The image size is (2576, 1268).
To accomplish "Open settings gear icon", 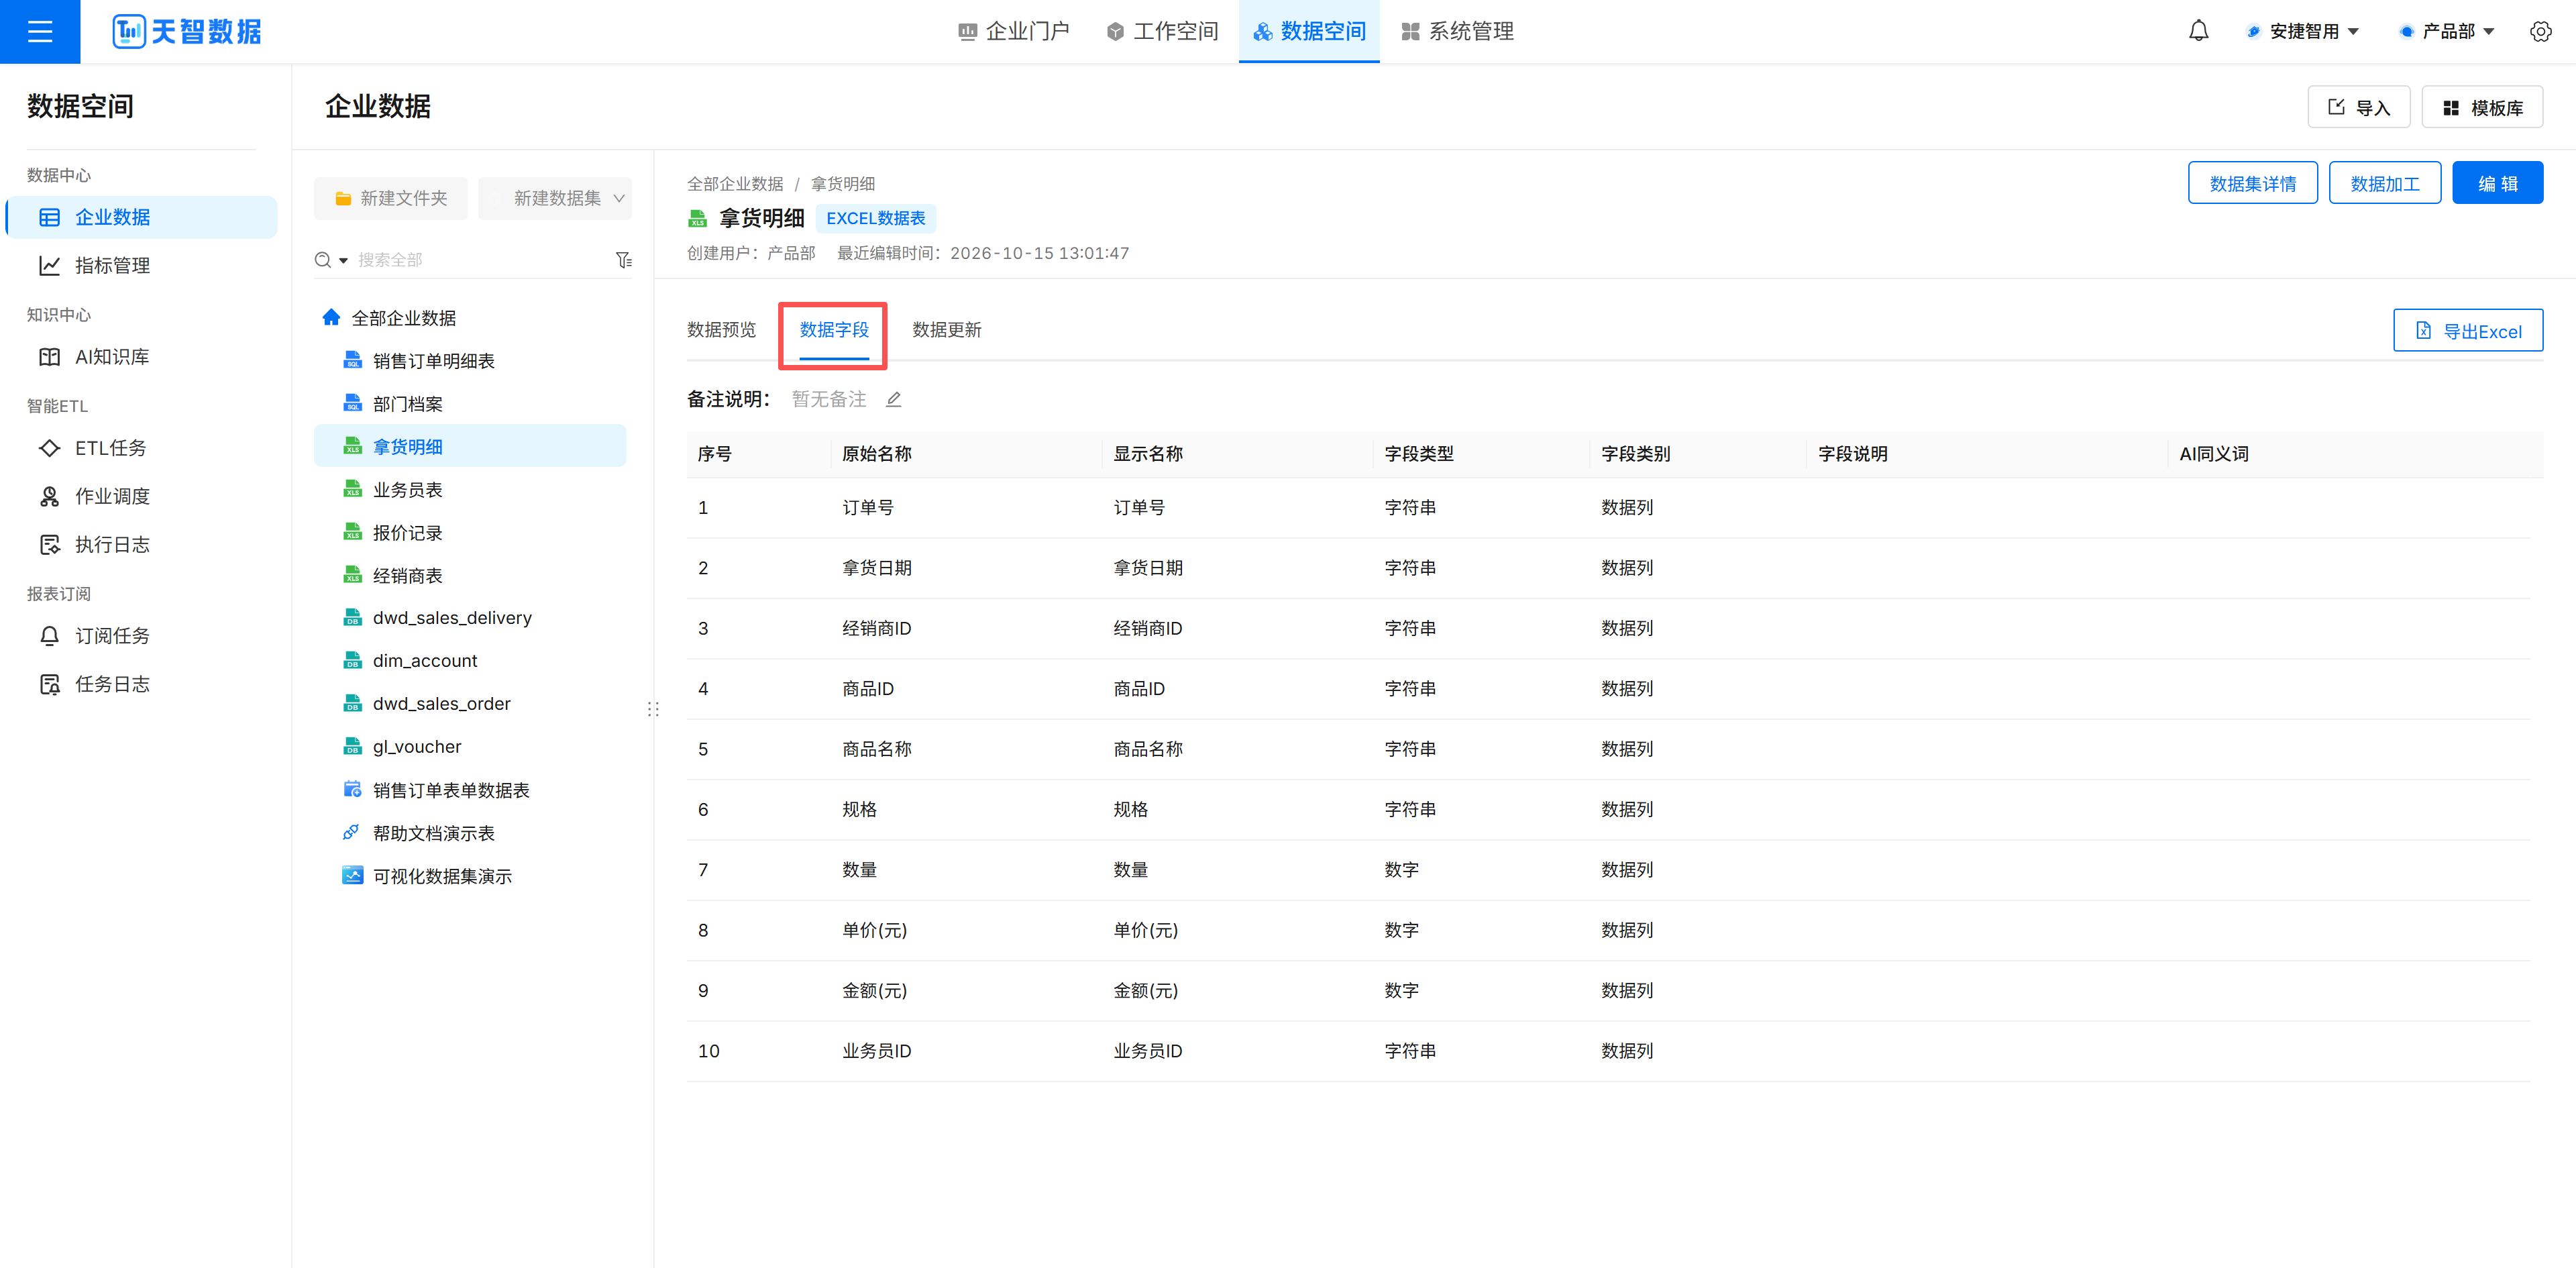I will click(2540, 31).
